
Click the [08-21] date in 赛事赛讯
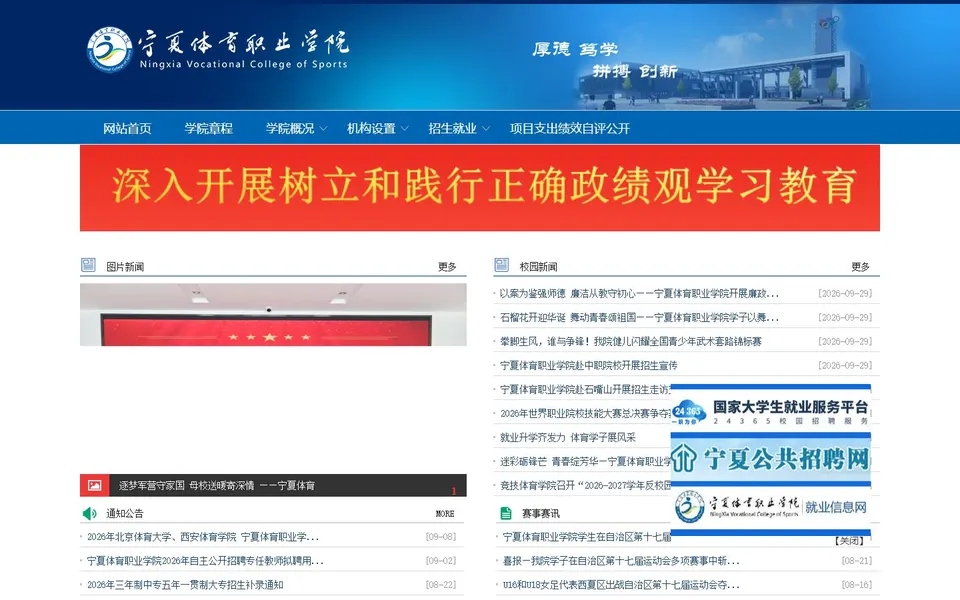click(x=857, y=561)
